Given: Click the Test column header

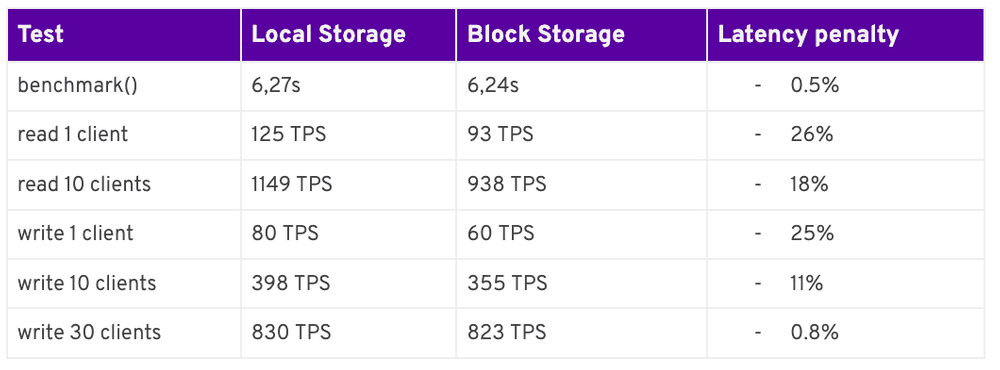Looking at the screenshot, I should point(41,34).
